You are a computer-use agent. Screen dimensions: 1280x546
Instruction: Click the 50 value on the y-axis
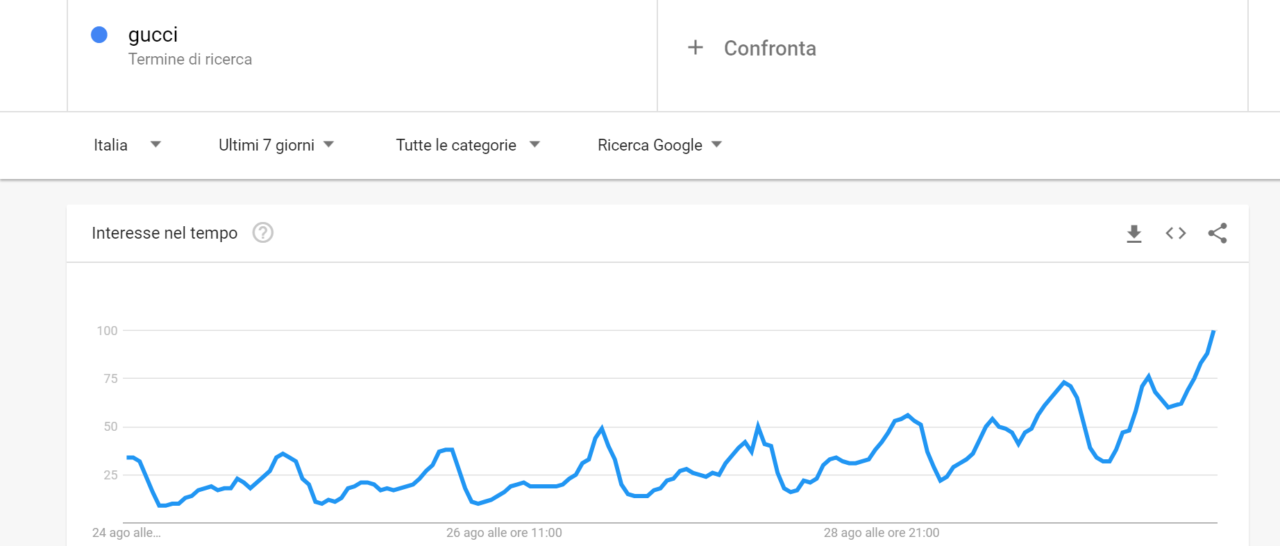pyautogui.click(x=111, y=426)
